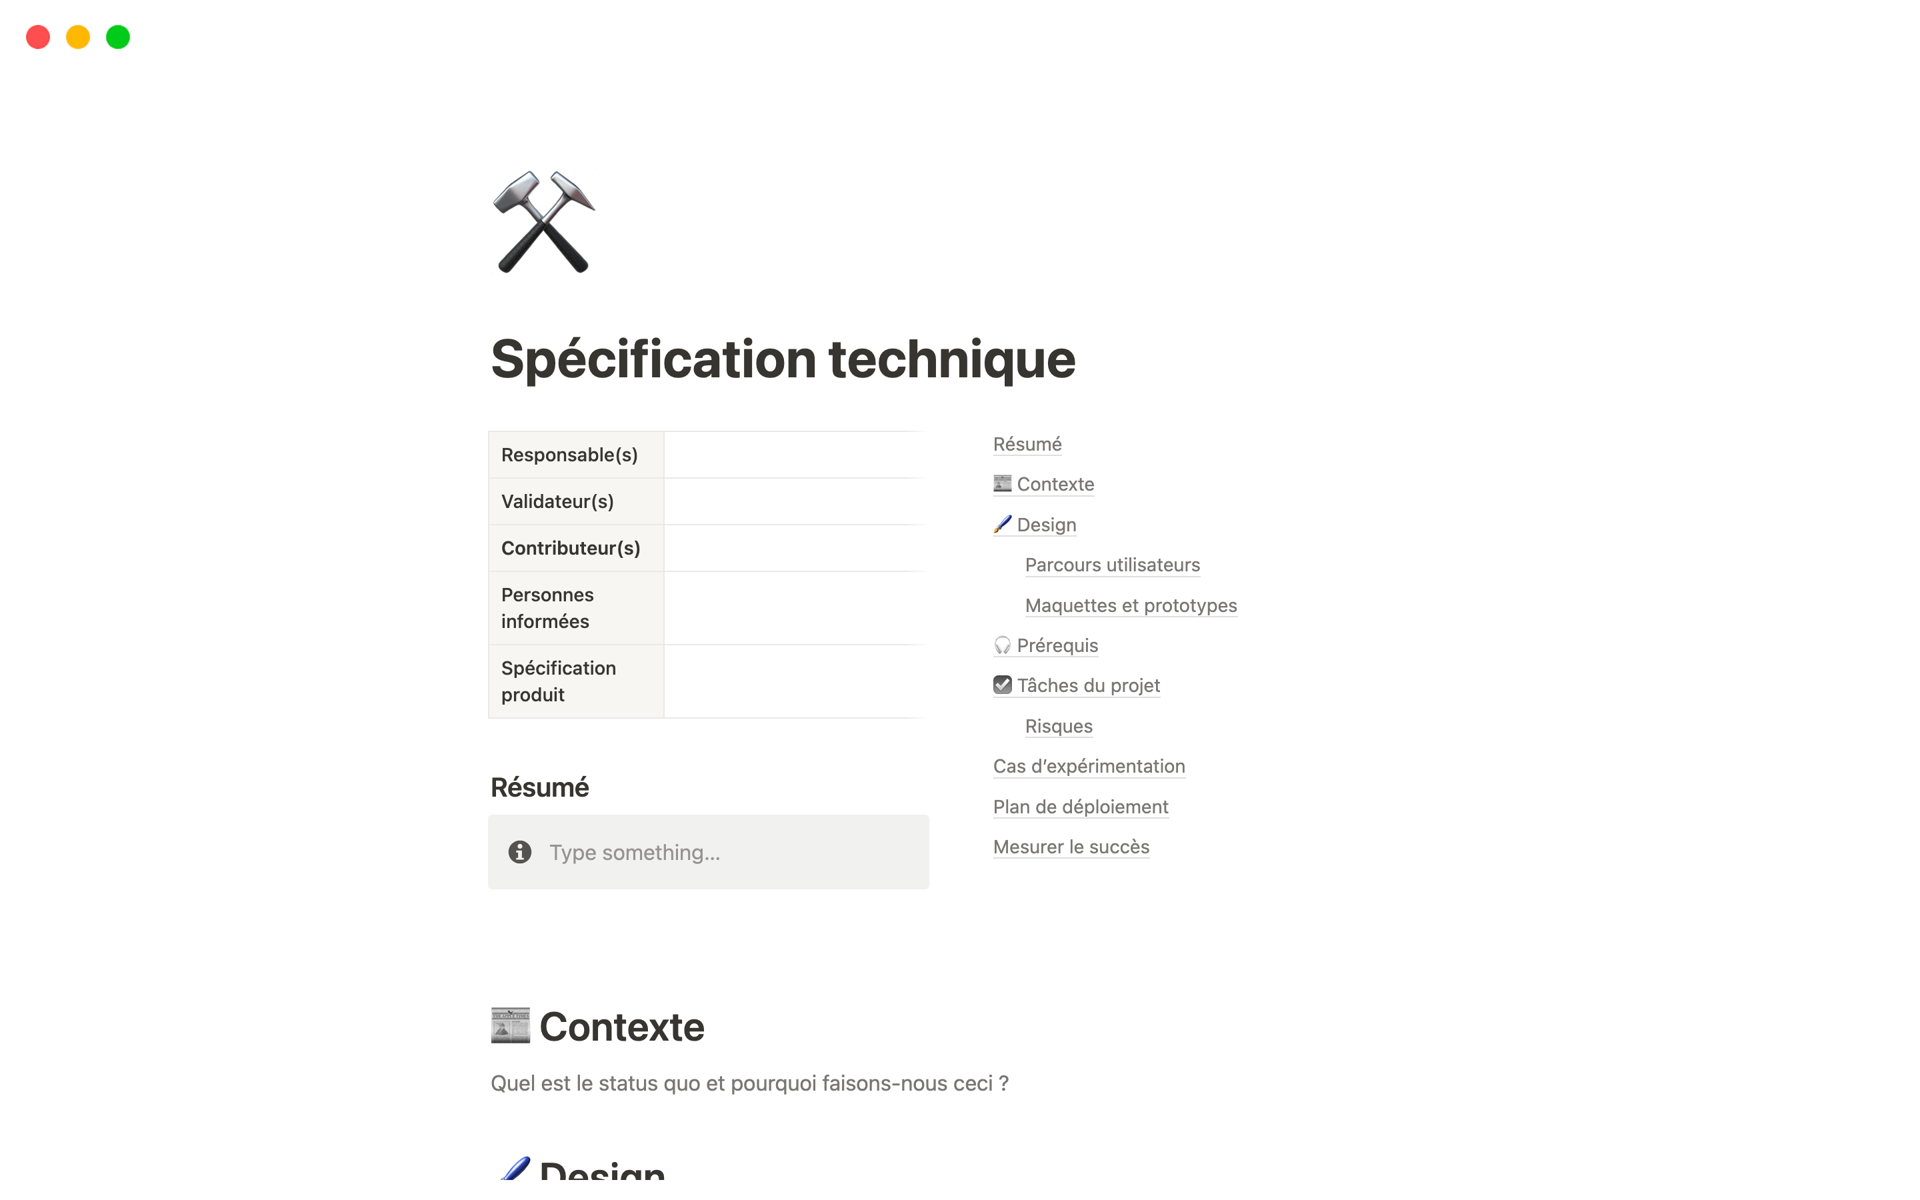Go to Mesurer le succès
Viewport: 1920px width, 1200px height.
(x=1070, y=847)
